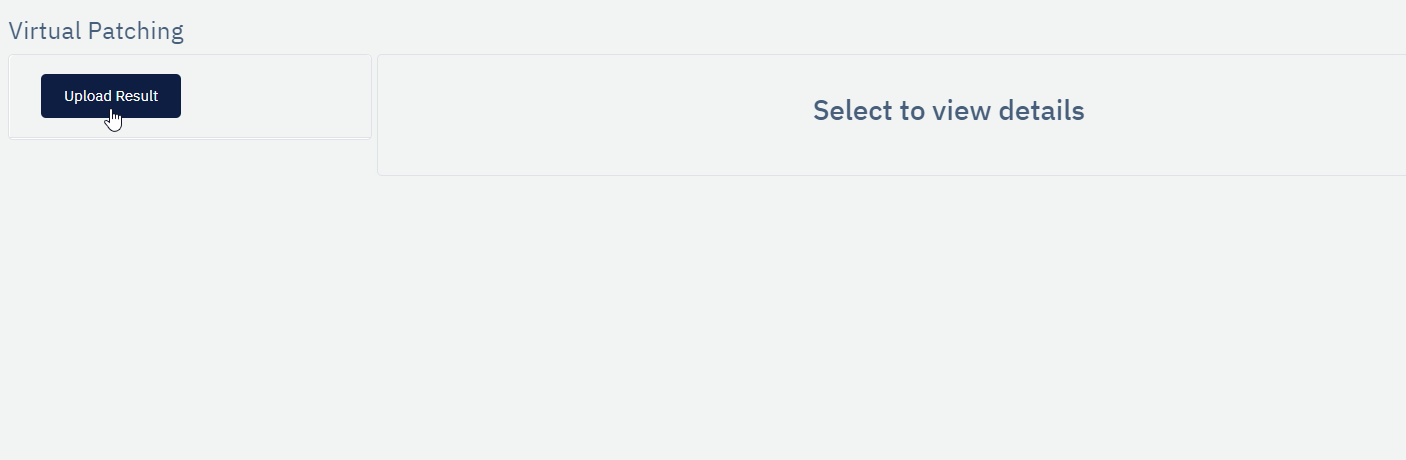Click the word 'Virtual' in the page title
This screenshot has width=1406, height=460.
pyautogui.click(x=45, y=31)
